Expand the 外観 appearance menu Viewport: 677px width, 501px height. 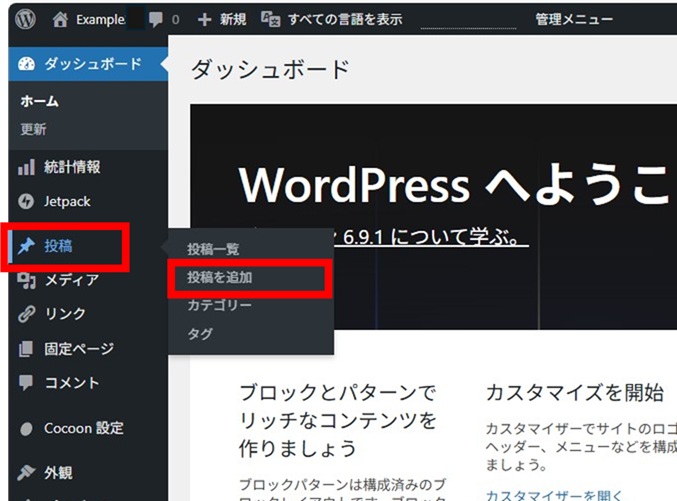58,472
